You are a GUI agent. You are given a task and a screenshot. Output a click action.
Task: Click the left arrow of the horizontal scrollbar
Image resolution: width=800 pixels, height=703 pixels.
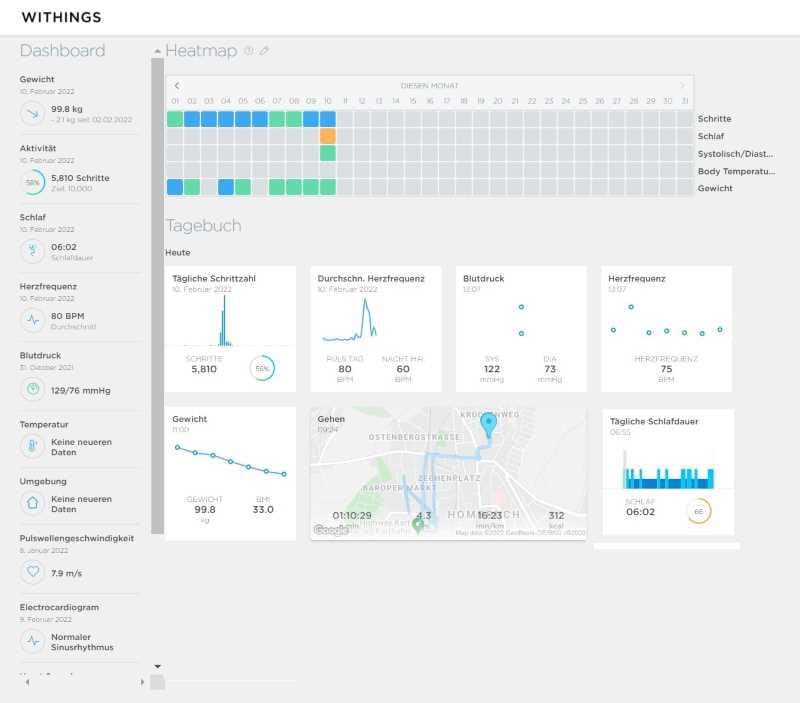tap(28, 682)
